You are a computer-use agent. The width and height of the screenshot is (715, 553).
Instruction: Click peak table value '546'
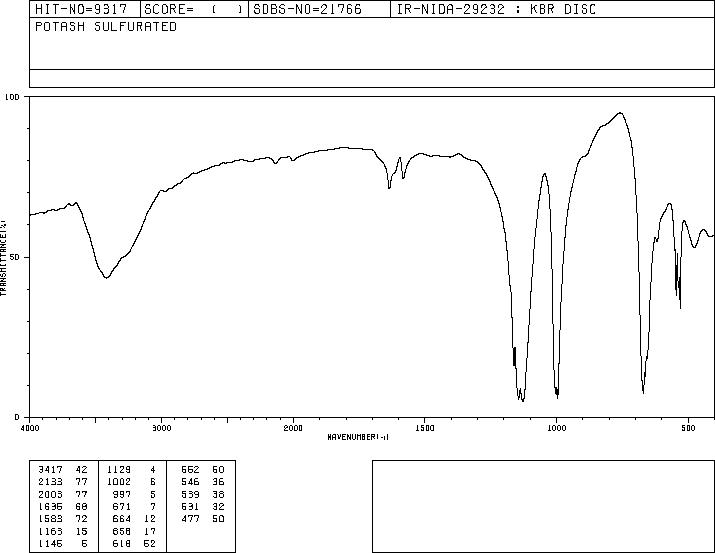190,482
